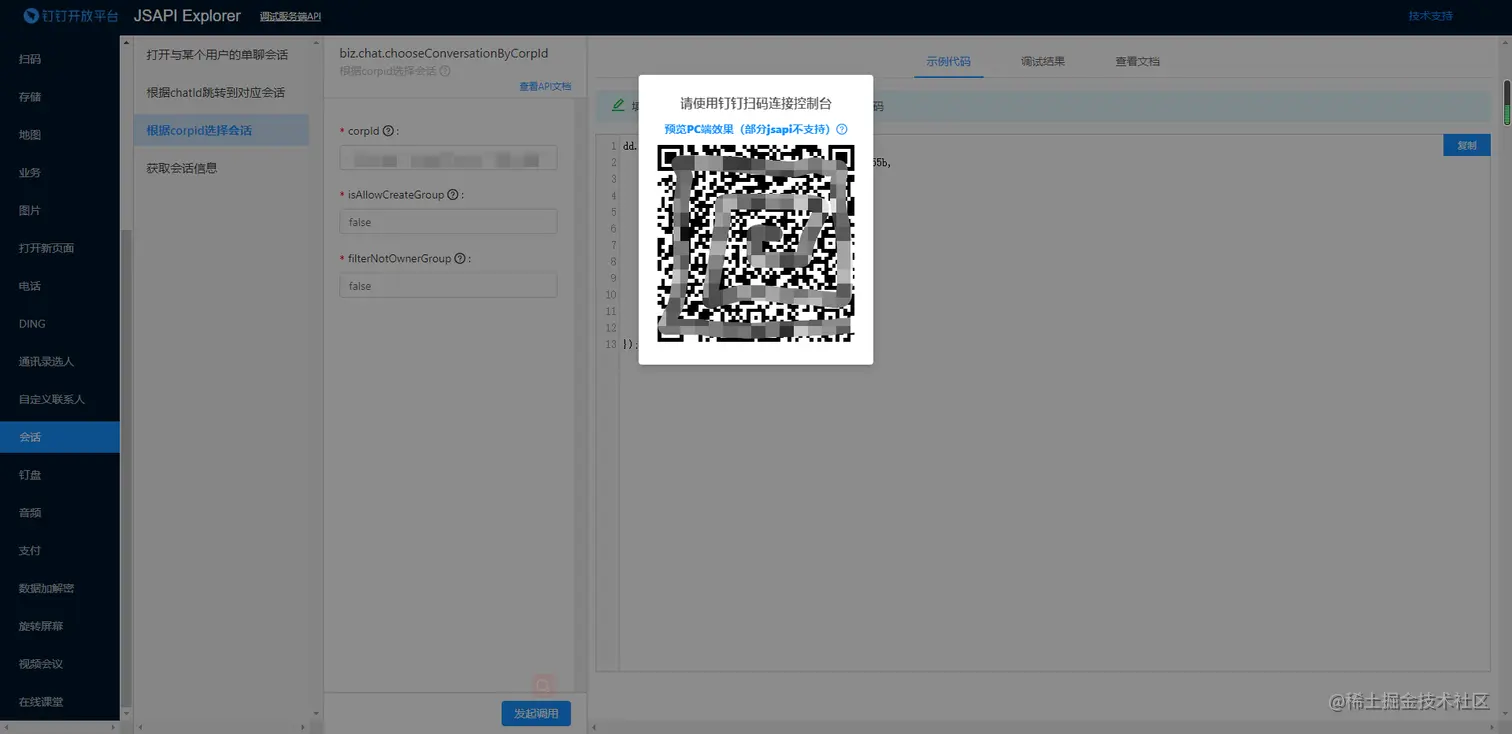Select 音频 in left sidebar

(x=59, y=513)
